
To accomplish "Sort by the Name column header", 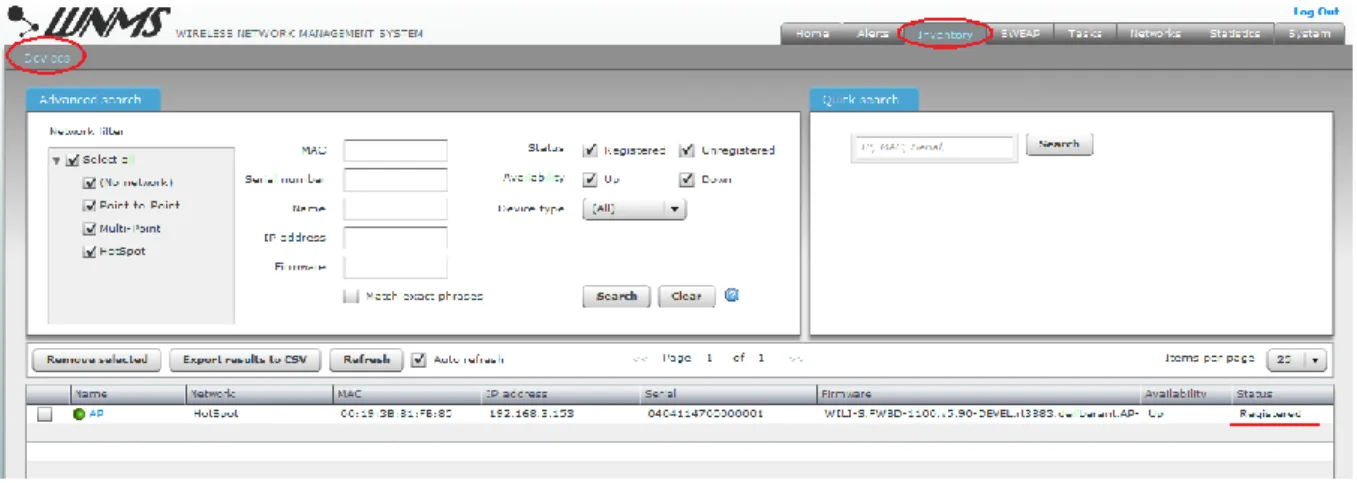I will pos(128,394).
